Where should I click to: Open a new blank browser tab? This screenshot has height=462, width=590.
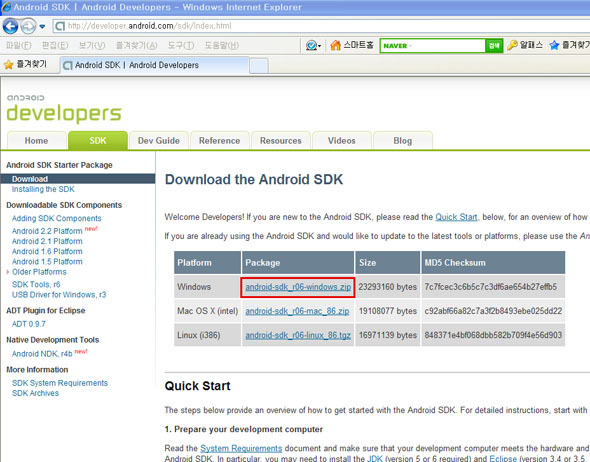point(259,65)
